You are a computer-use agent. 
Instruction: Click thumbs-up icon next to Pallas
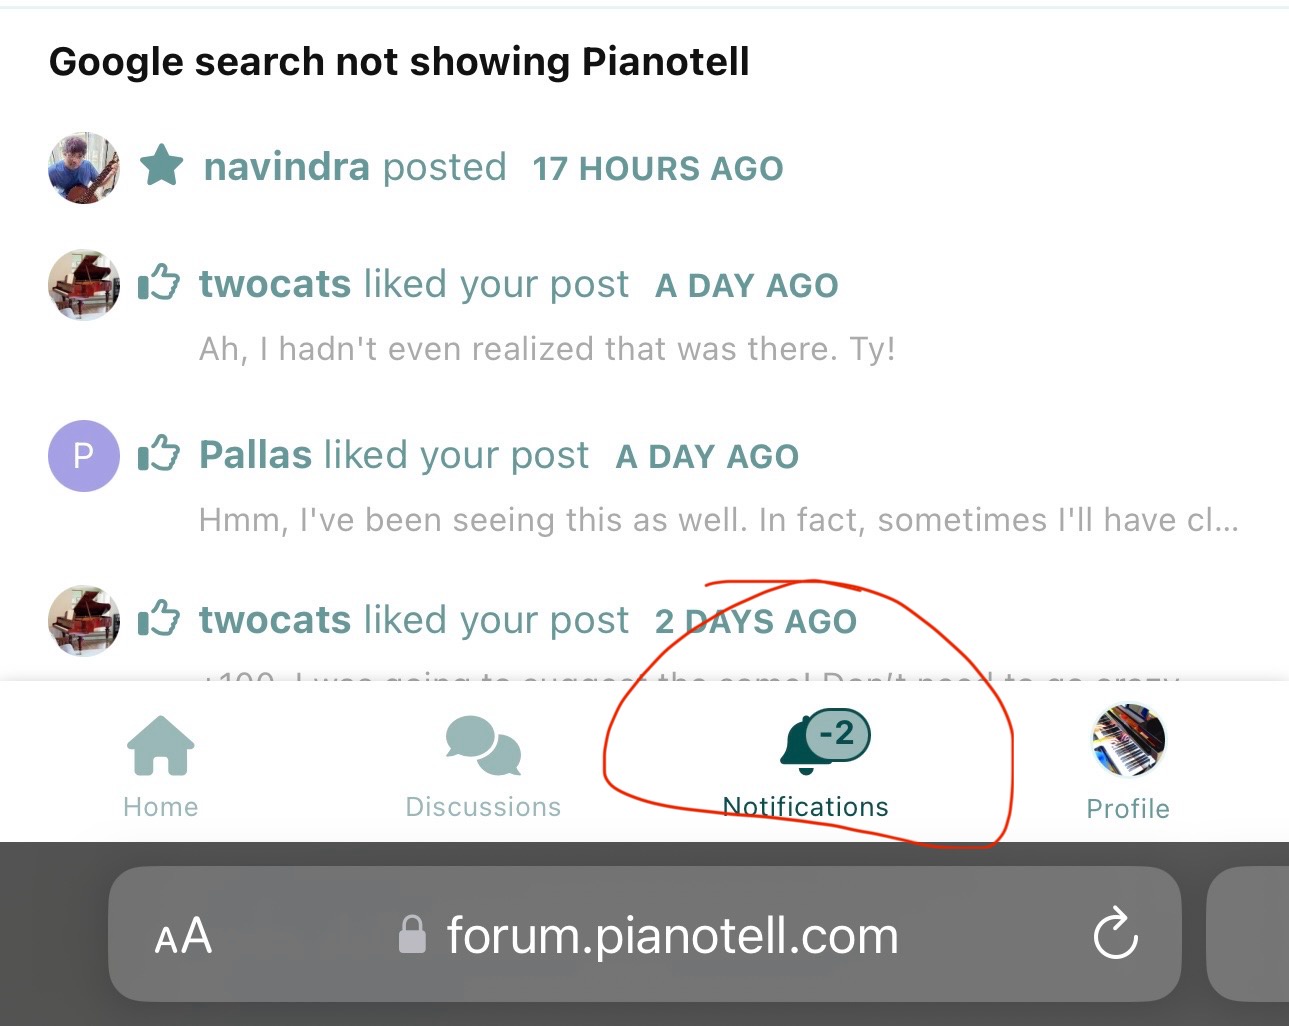[x=159, y=455]
